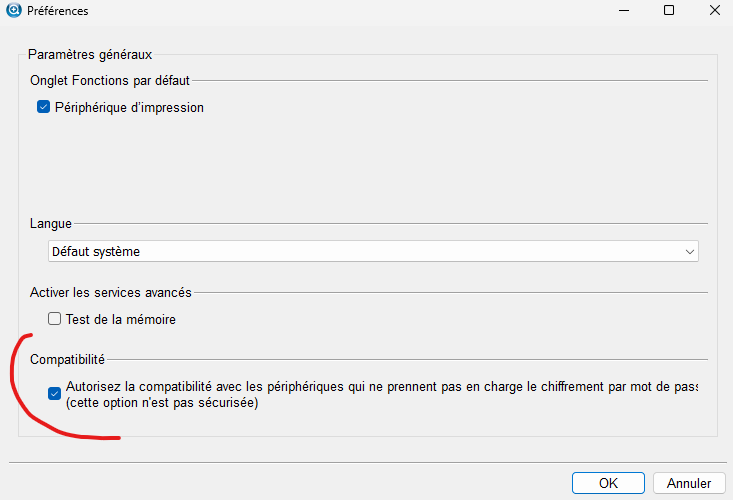
Task: Click the "Périphérique d'impression" label text
Action: 129,107
